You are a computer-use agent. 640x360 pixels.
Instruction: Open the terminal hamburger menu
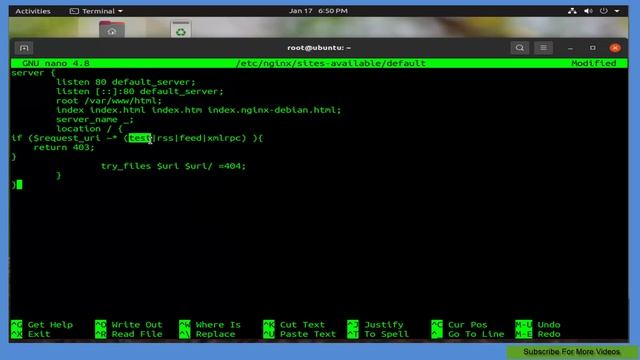[543, 48]
